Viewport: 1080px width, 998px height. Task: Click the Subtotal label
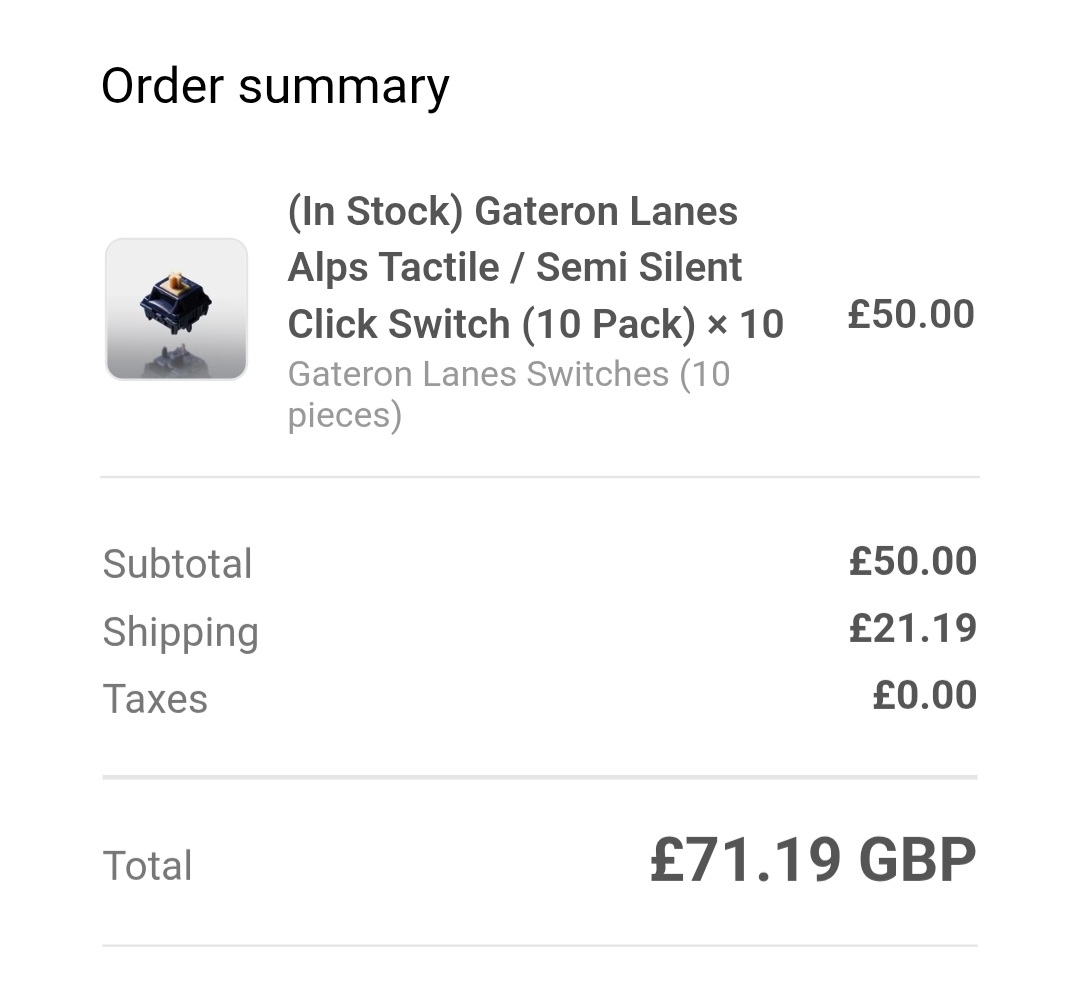tap(177, 564)
